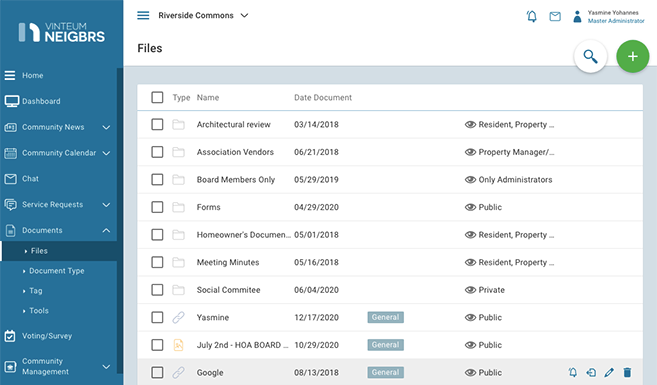657x385 pixels.
Task: Check the box for Board Members Only
Action: tap(157, 180)
